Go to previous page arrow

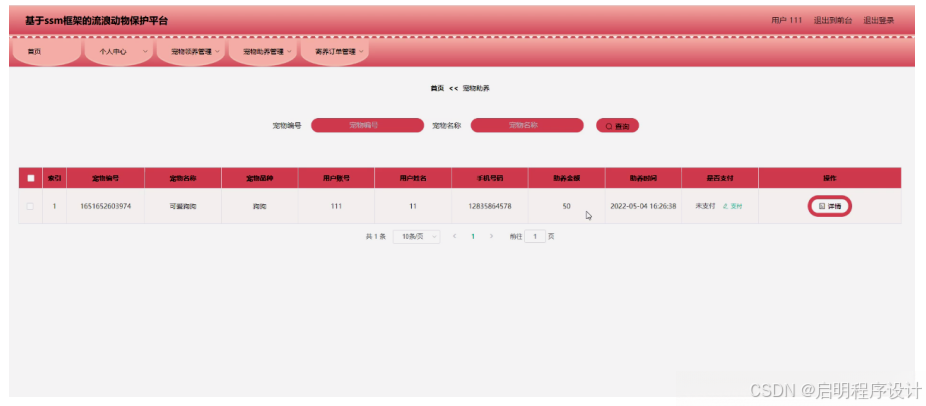click(x=454, y=236)
